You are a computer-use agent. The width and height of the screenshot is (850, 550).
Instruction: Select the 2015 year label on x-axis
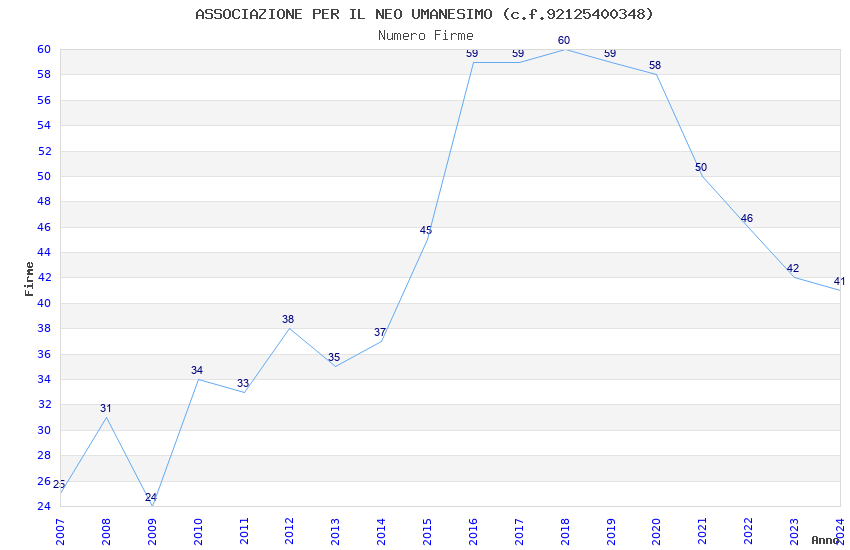[427, 532]
